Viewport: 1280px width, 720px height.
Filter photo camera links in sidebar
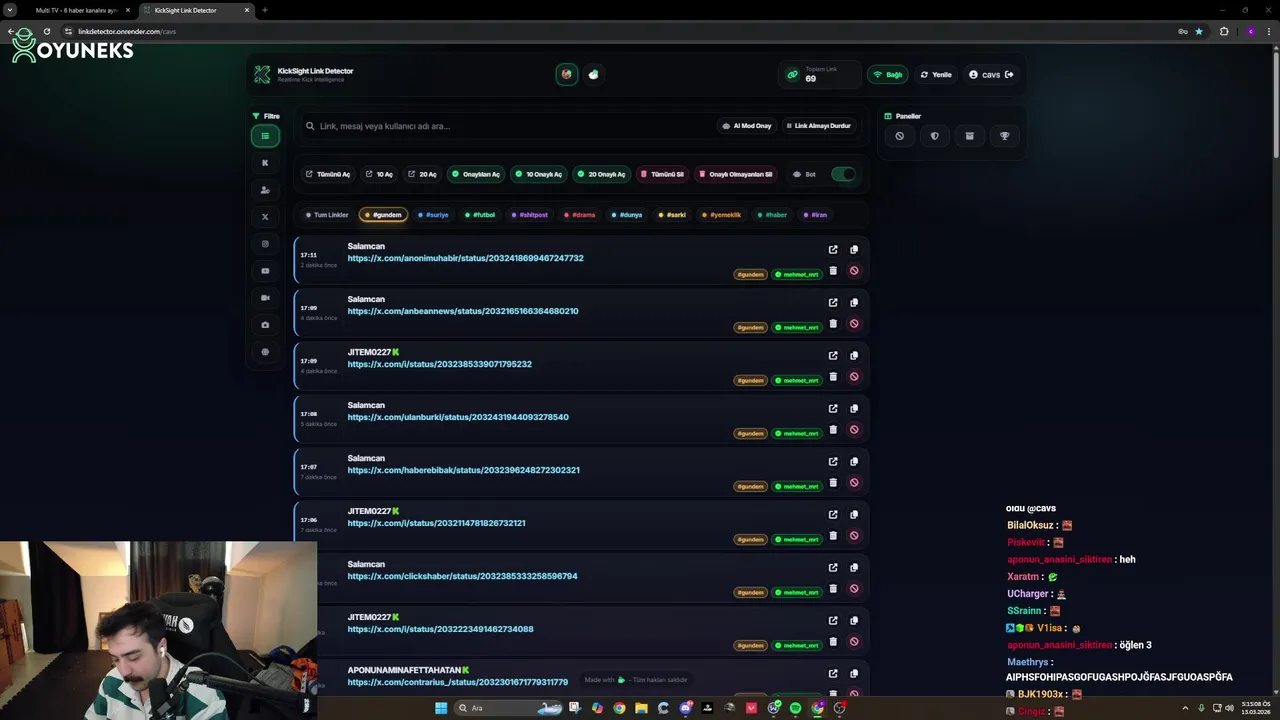click(265, 325)
